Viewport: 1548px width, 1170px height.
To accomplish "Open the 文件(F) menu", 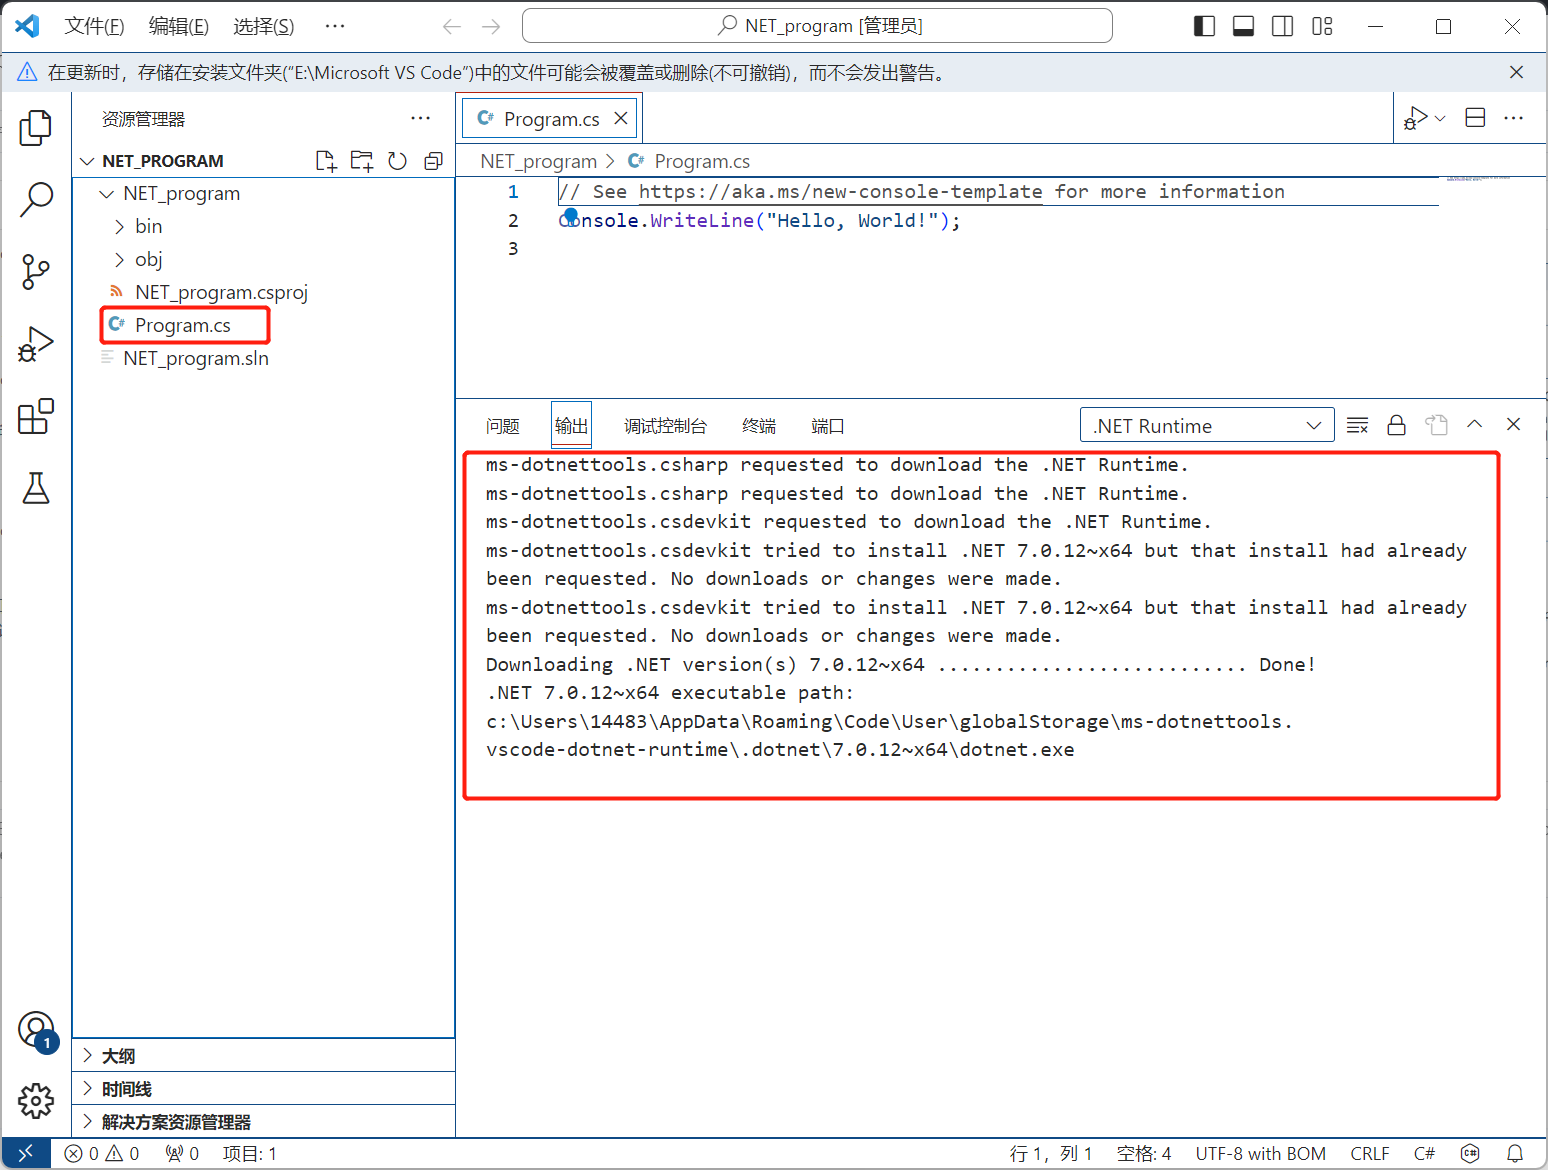I will [94, 26].
